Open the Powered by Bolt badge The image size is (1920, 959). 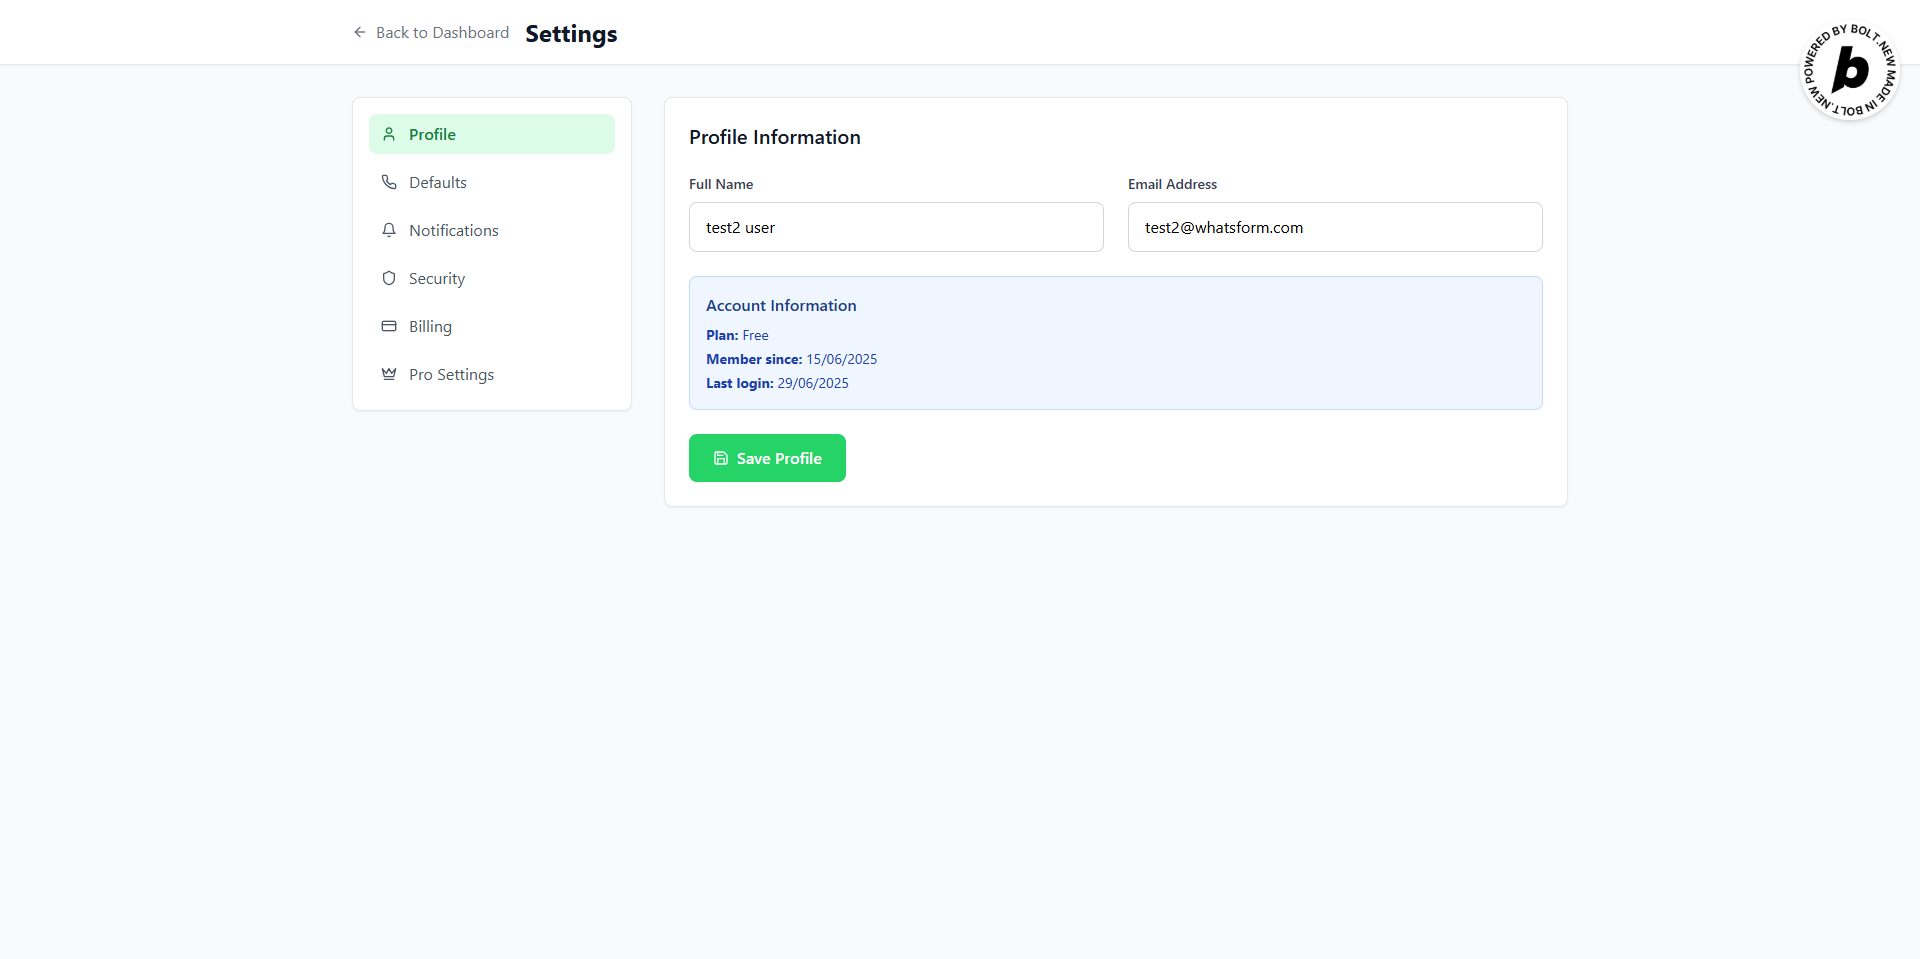click(1849, 71)
